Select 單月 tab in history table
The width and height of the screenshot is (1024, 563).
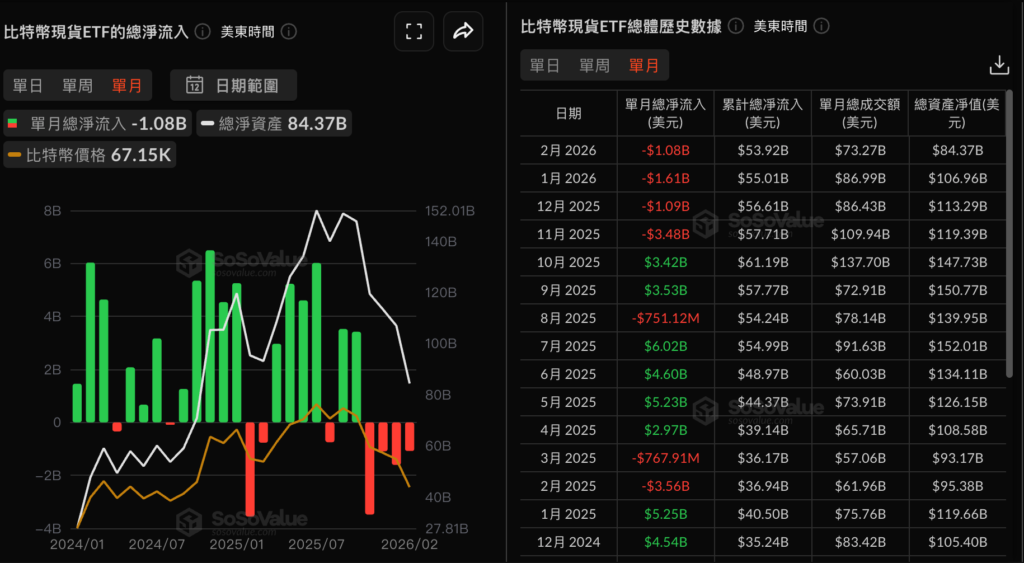(644, 65)
